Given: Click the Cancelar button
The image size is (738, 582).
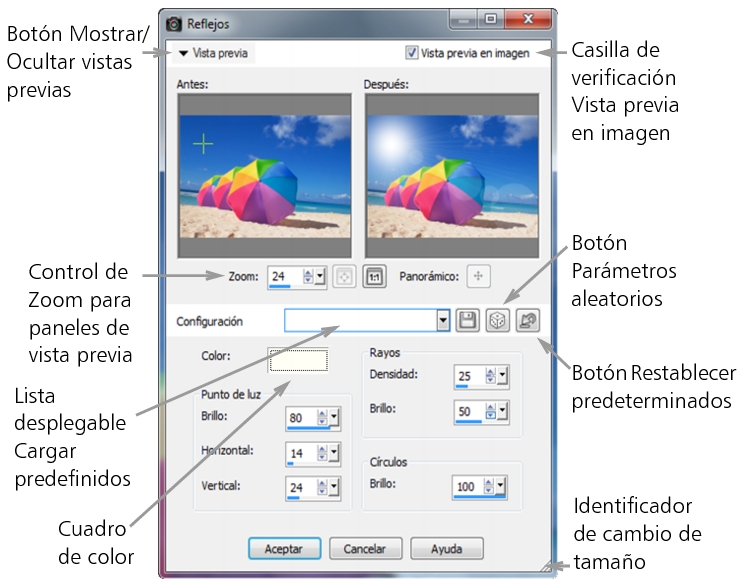Looking at the screenshot, I should point(365,548).
